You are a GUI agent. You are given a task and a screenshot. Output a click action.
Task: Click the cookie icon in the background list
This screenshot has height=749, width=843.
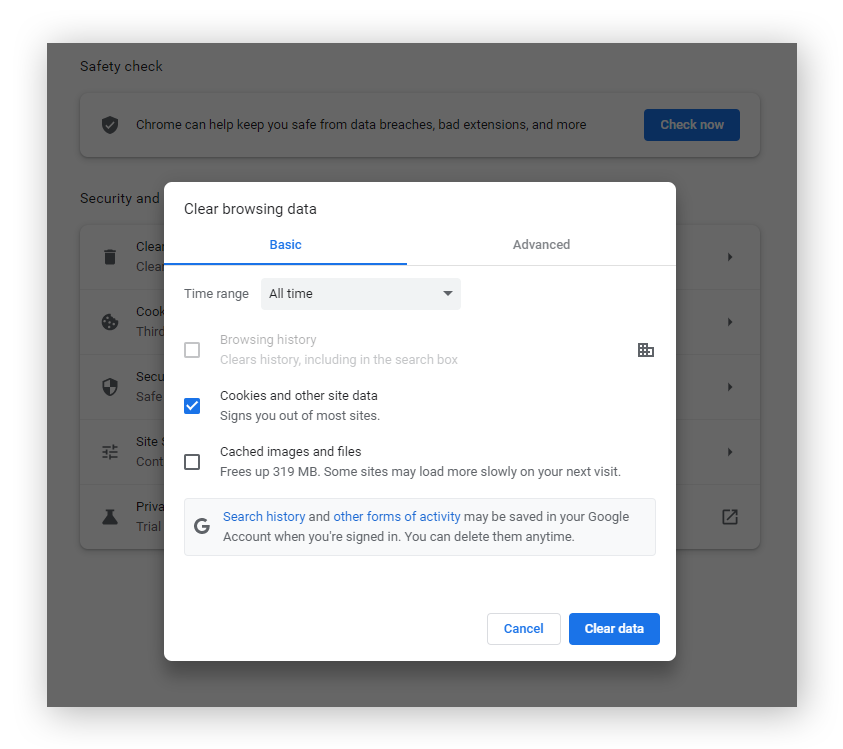click(x=110, y=322)
